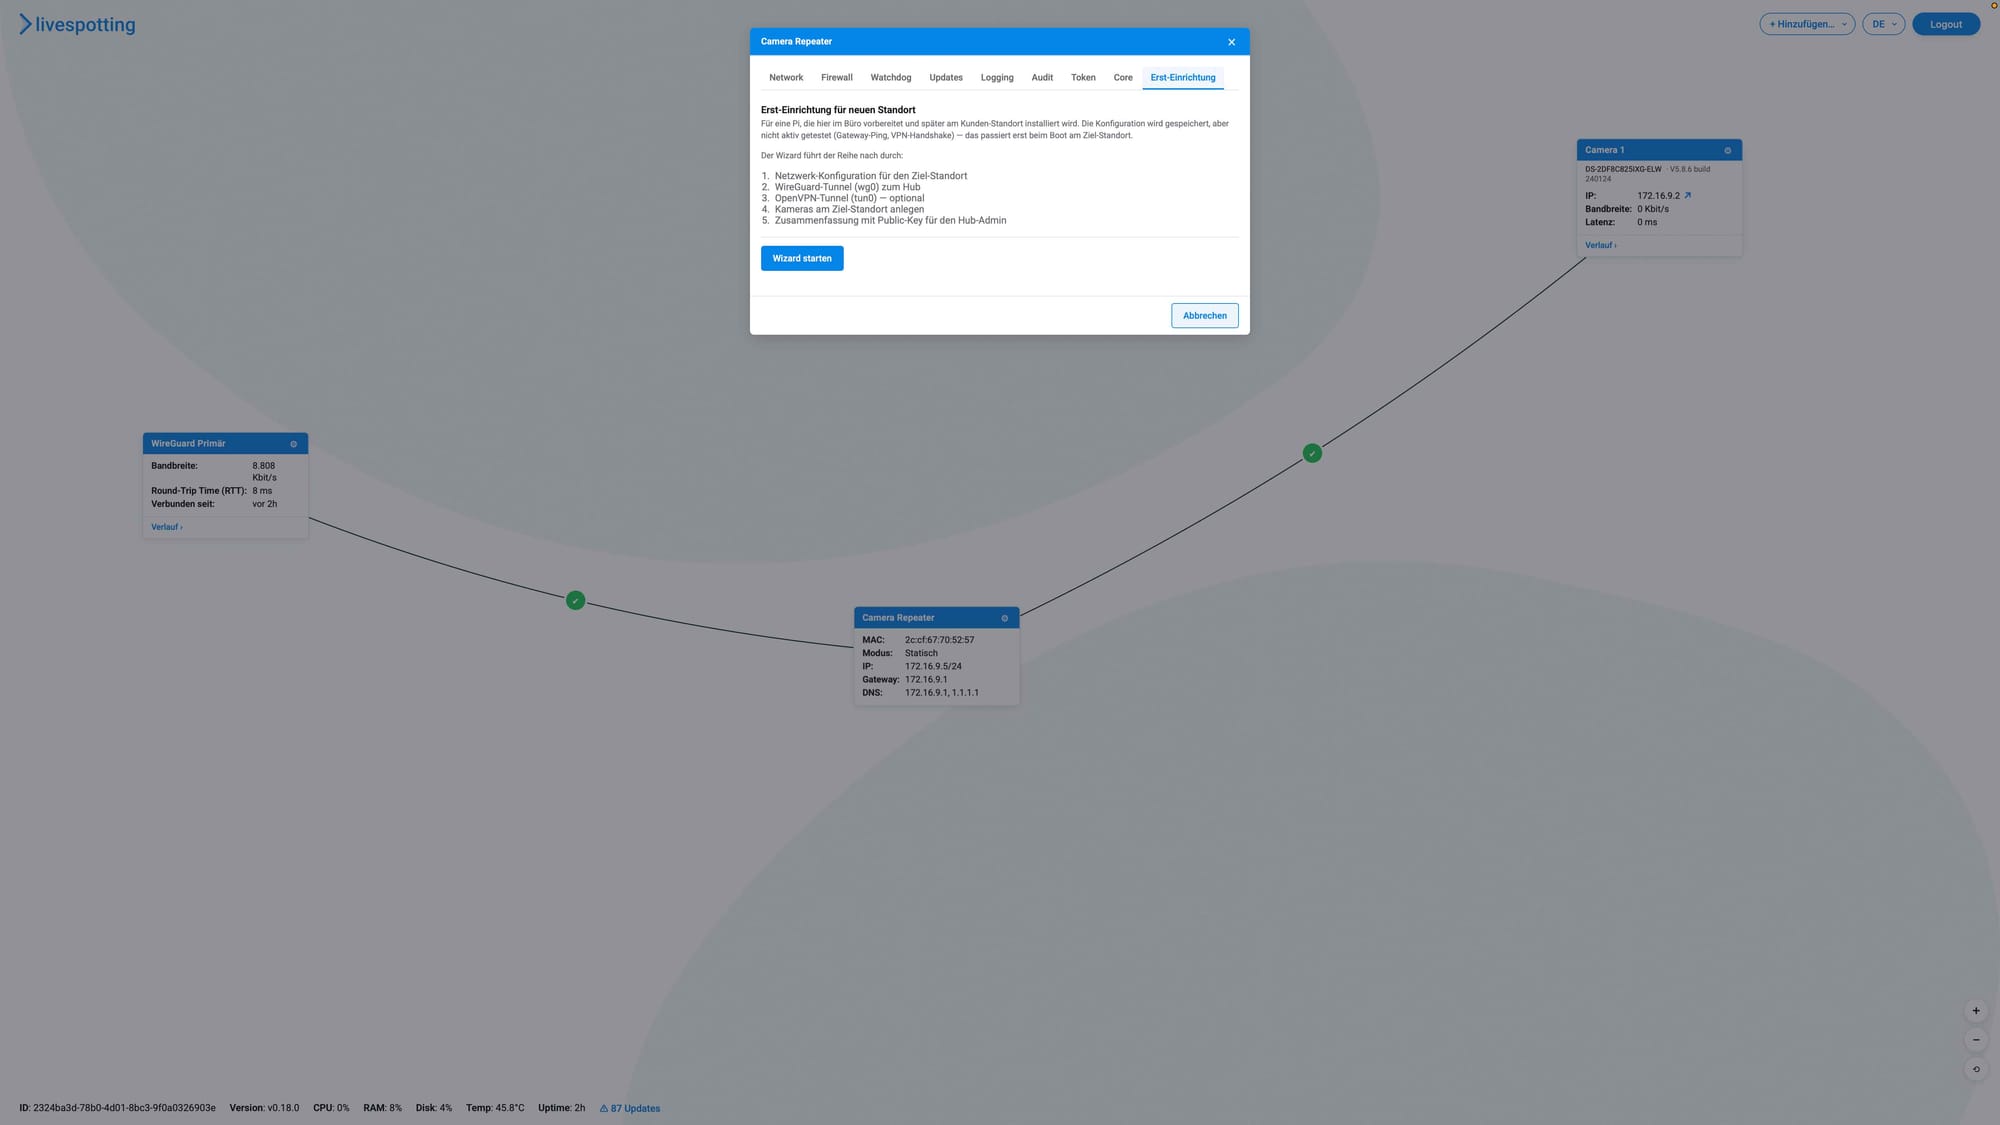Expand the Hinzufügen dropdown

tap(1807, 24)
